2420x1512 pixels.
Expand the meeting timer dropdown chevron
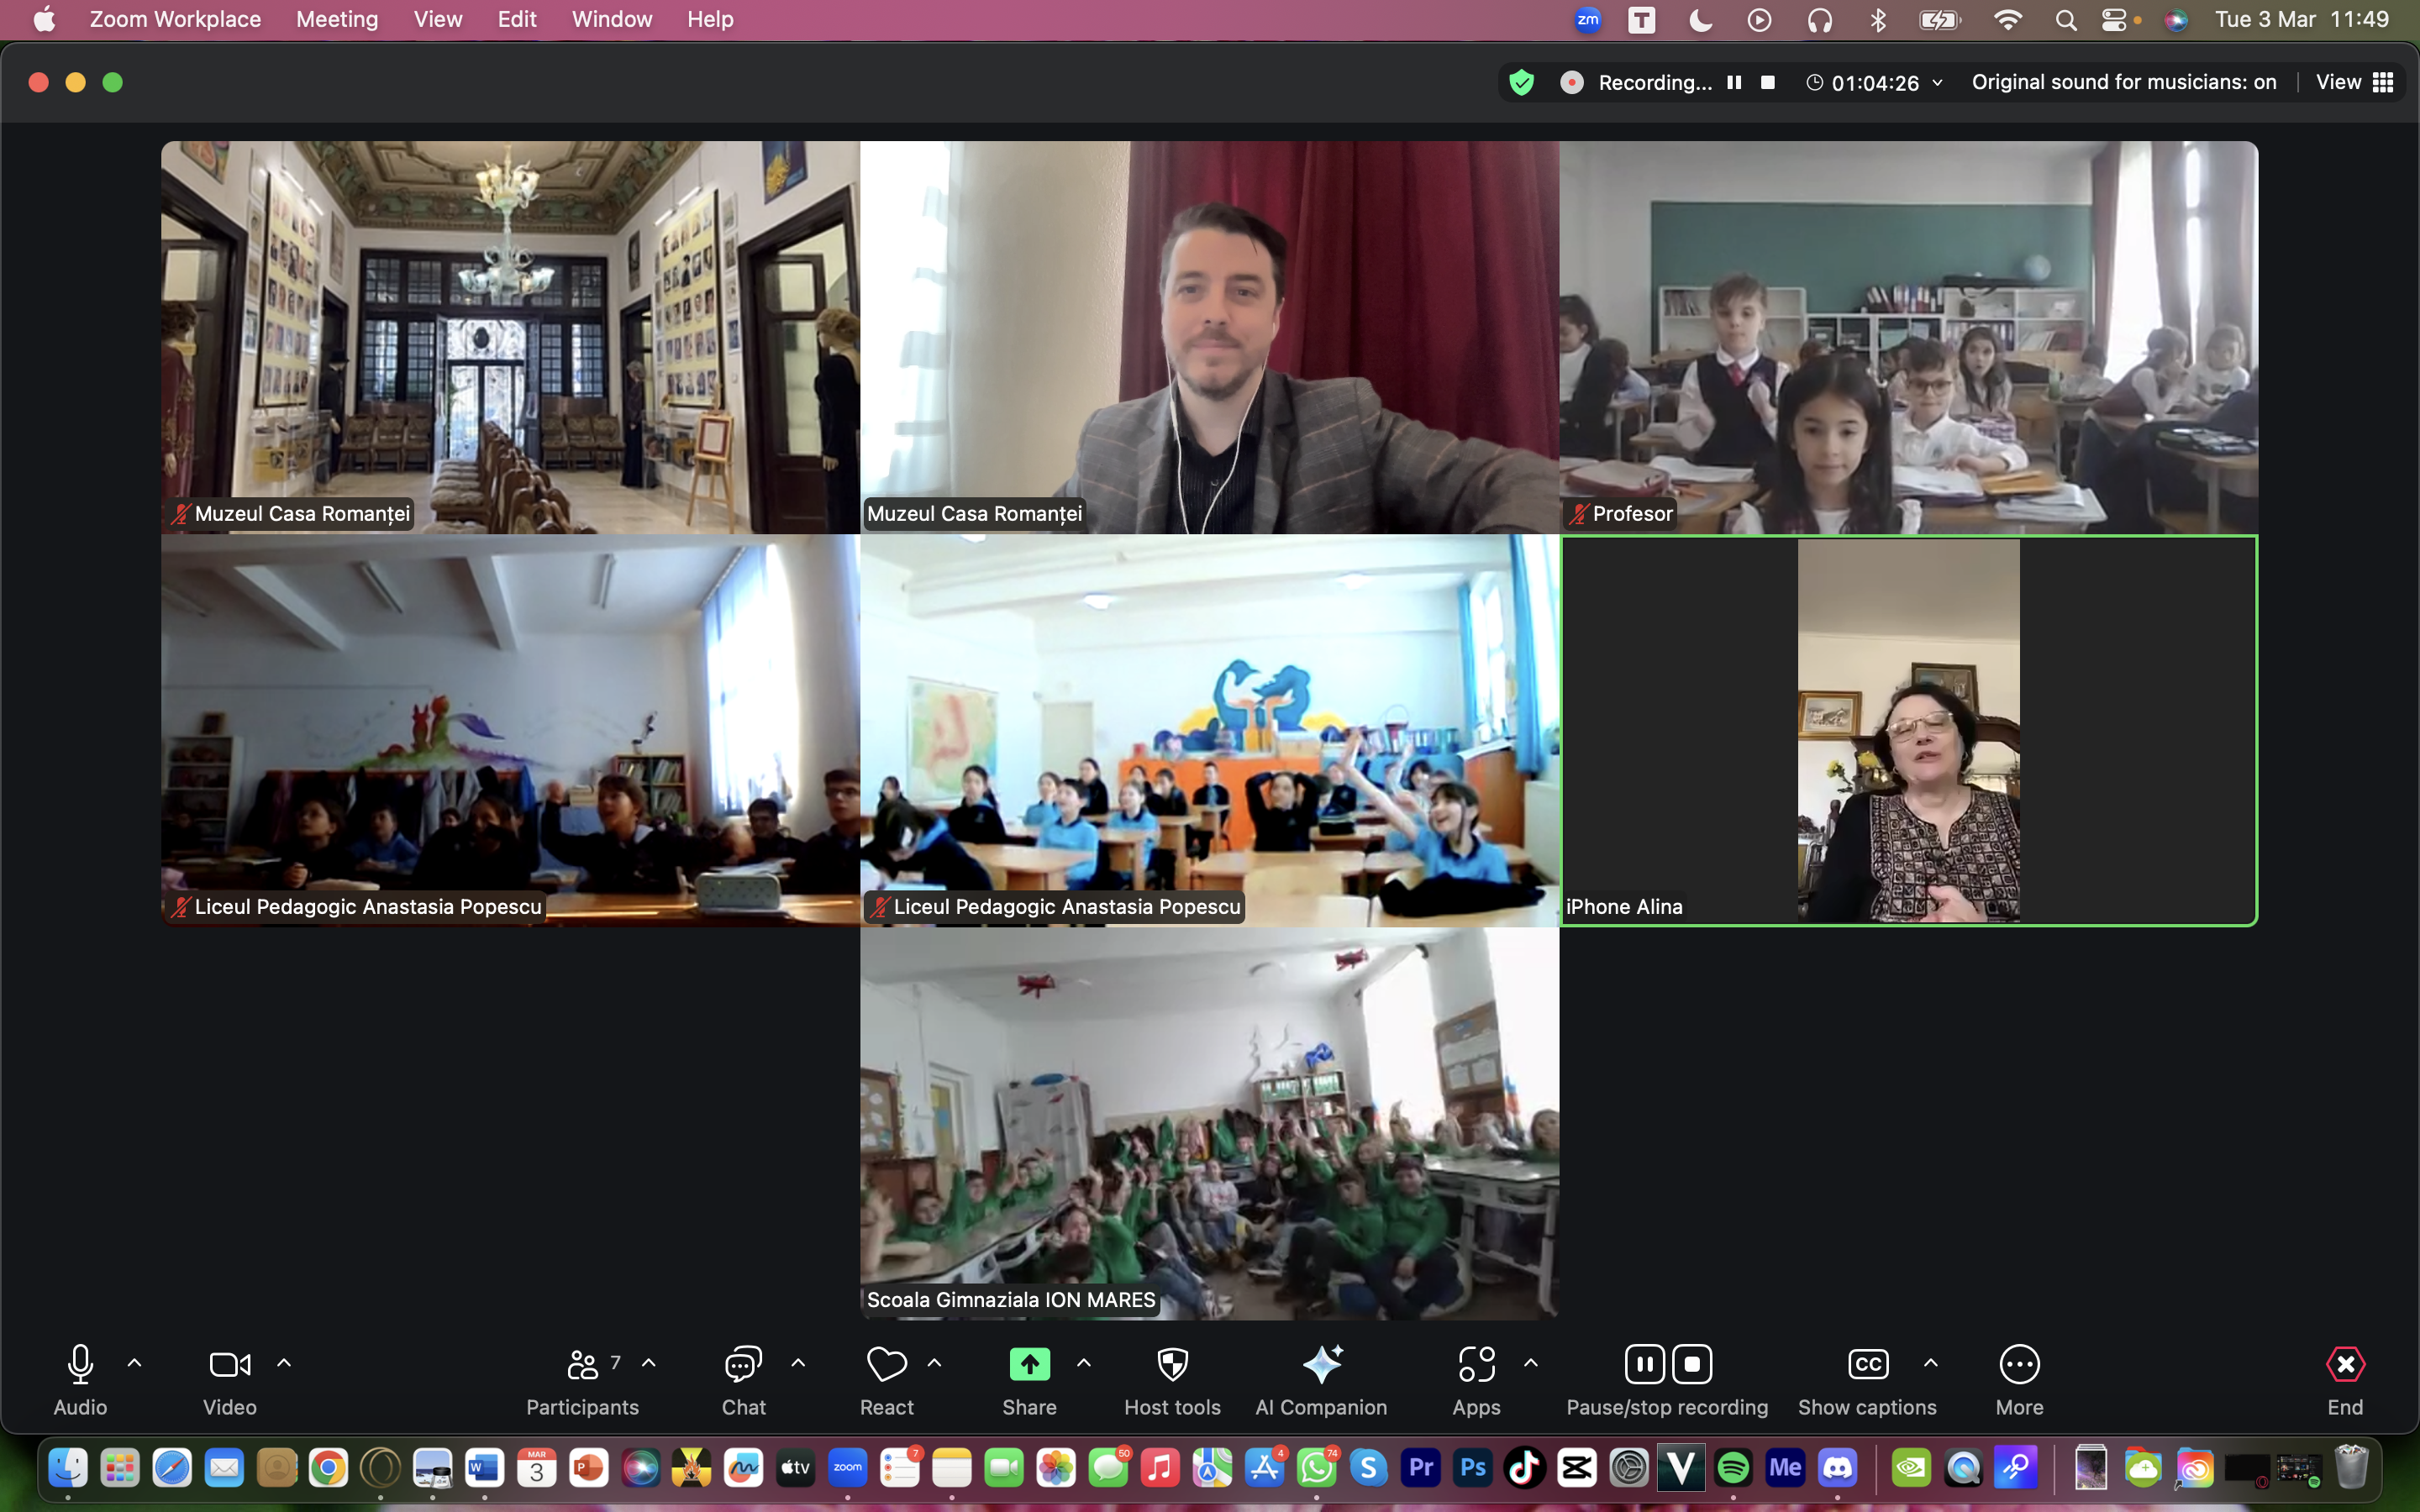(x=1938, y=83)
